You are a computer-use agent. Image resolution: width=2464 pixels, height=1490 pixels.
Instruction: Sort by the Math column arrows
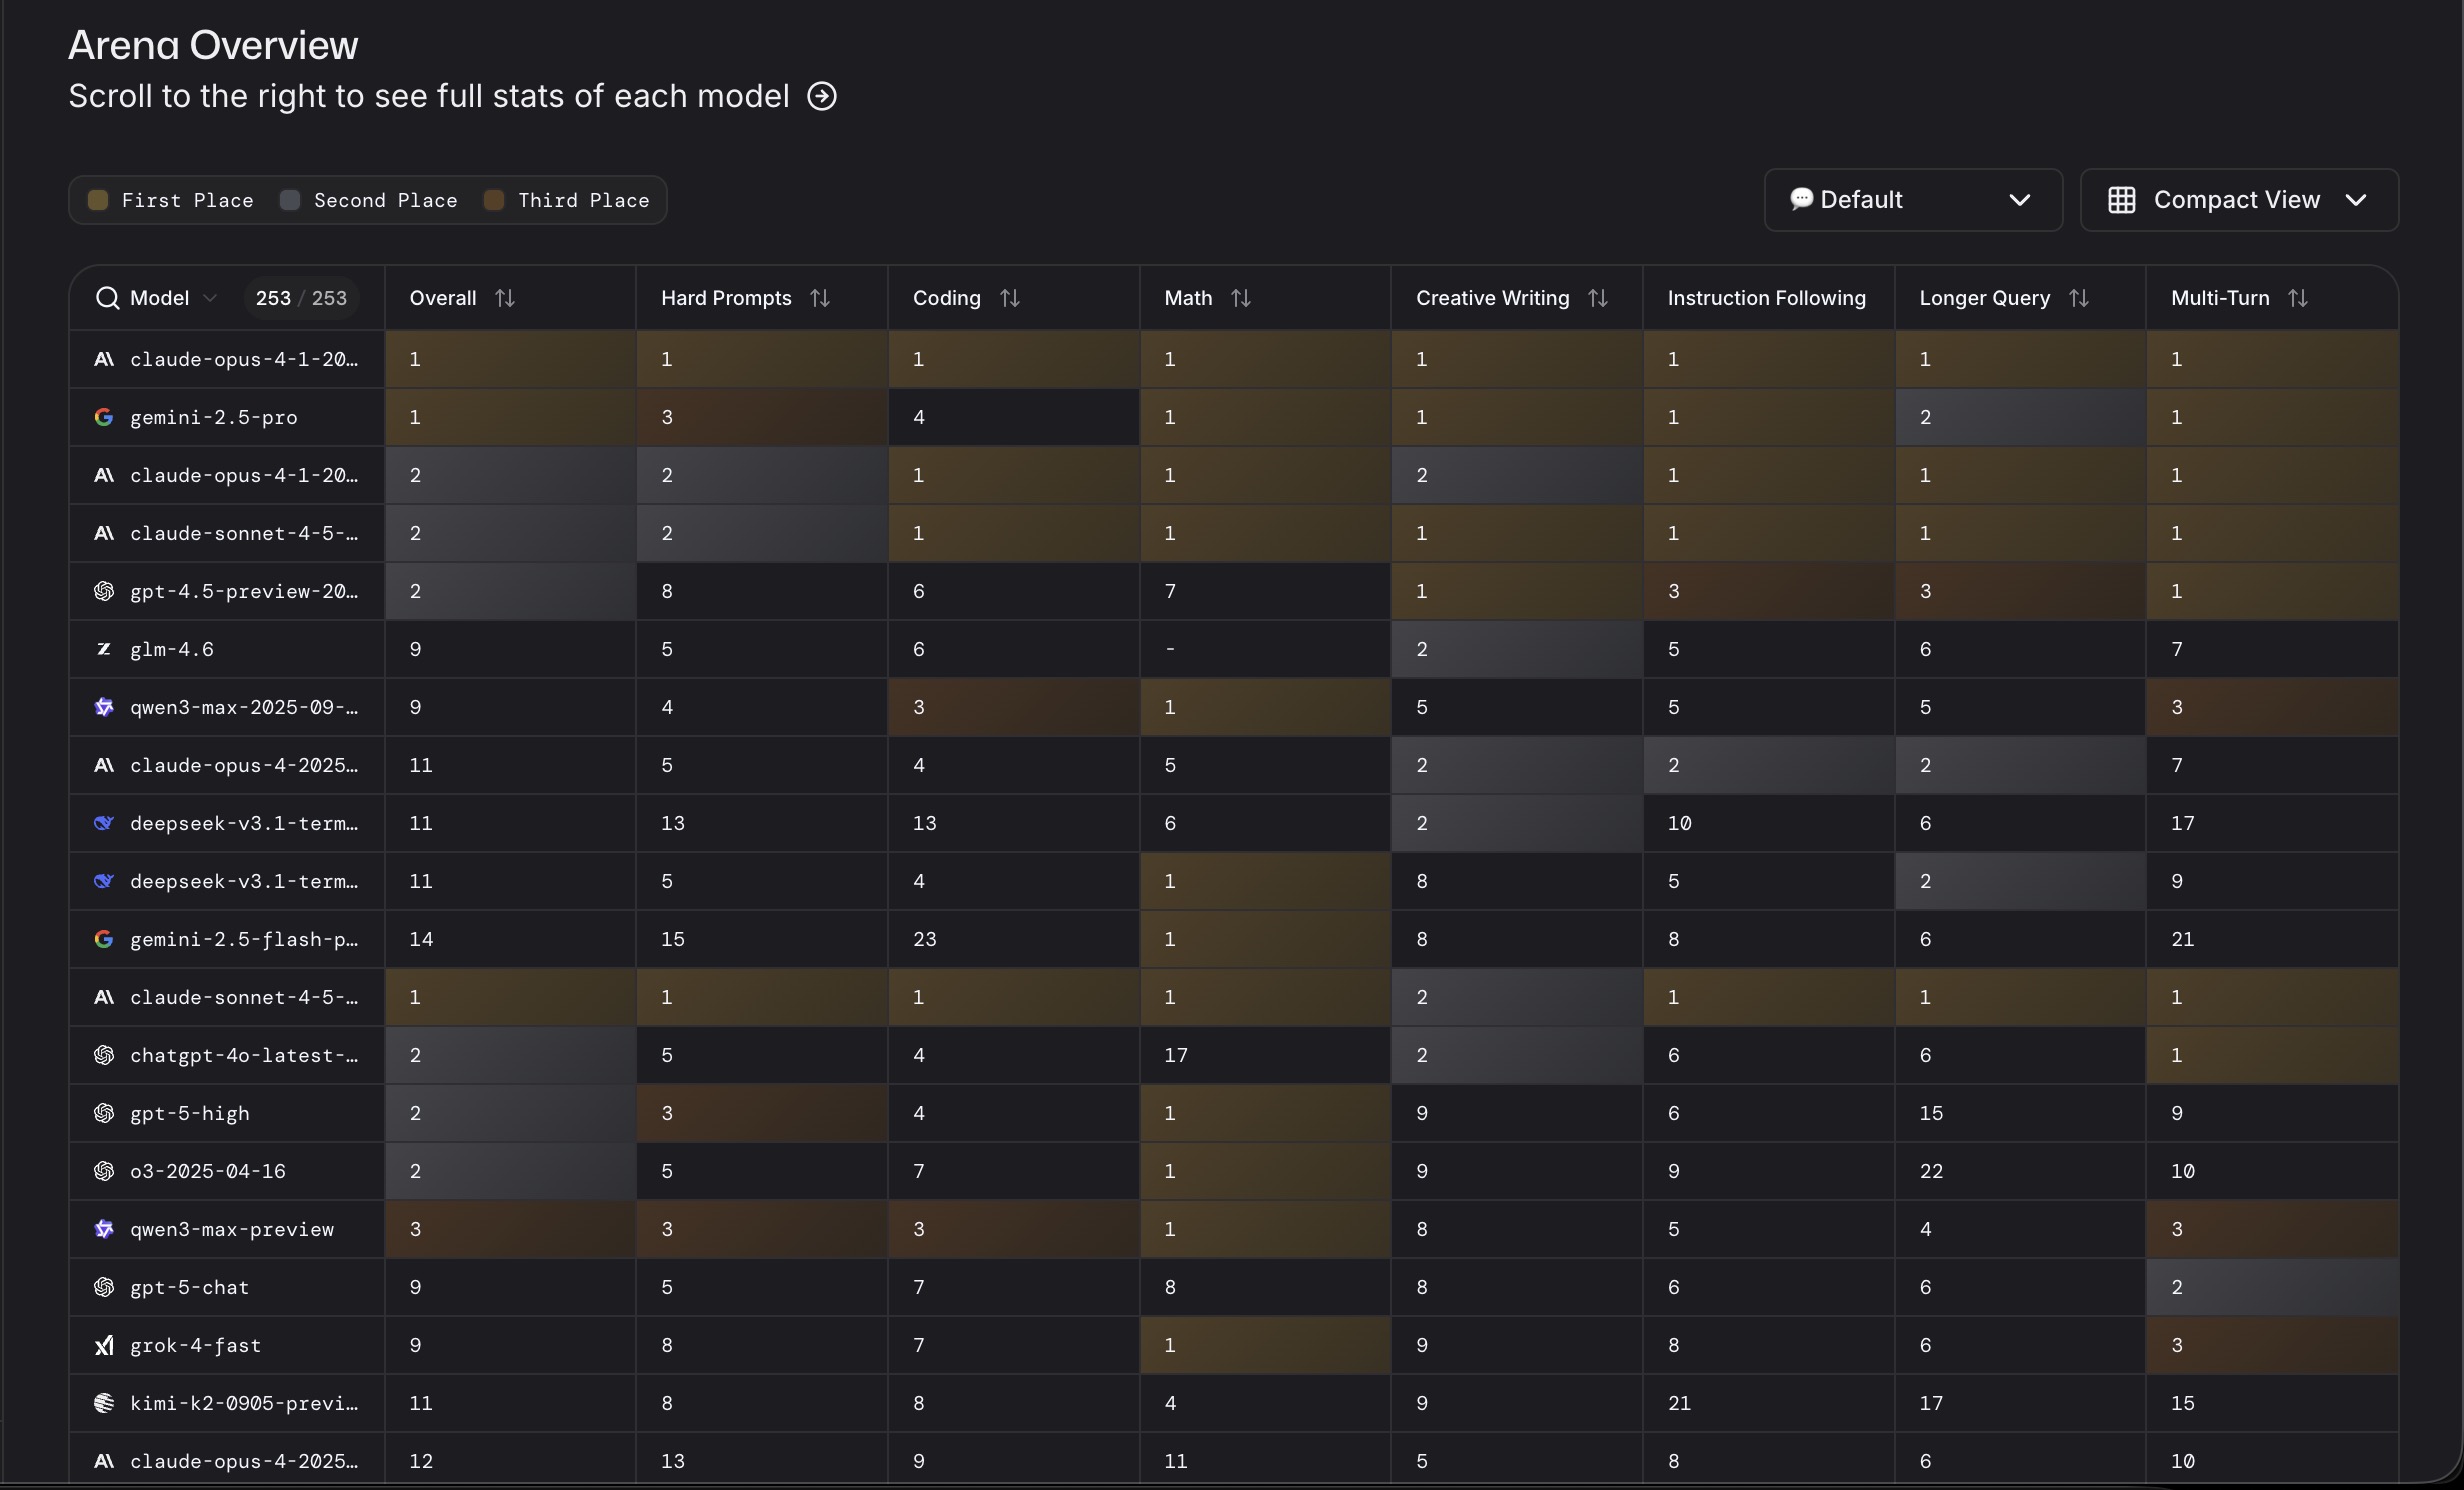1241,298
